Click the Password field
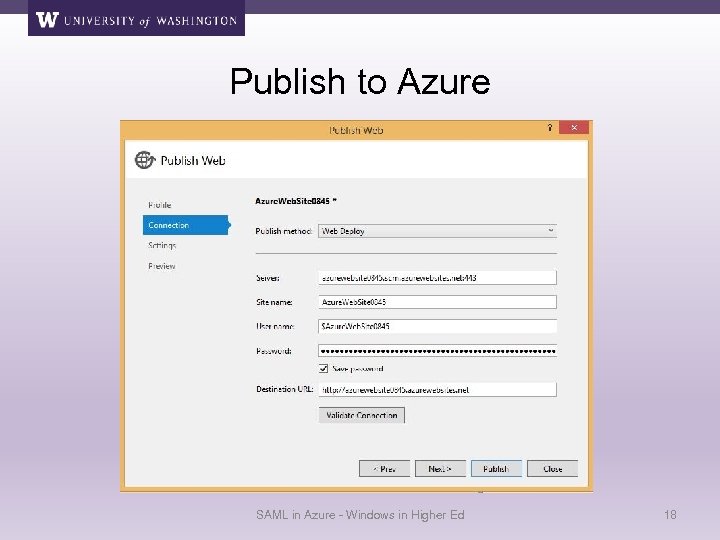 [437, 351]
